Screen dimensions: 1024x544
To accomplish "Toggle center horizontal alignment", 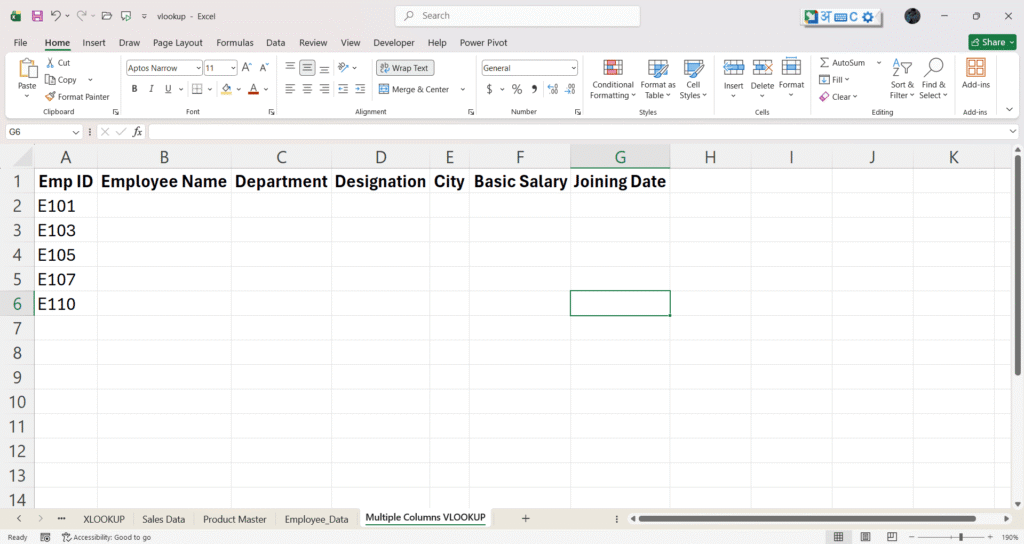I will (308, 89).
